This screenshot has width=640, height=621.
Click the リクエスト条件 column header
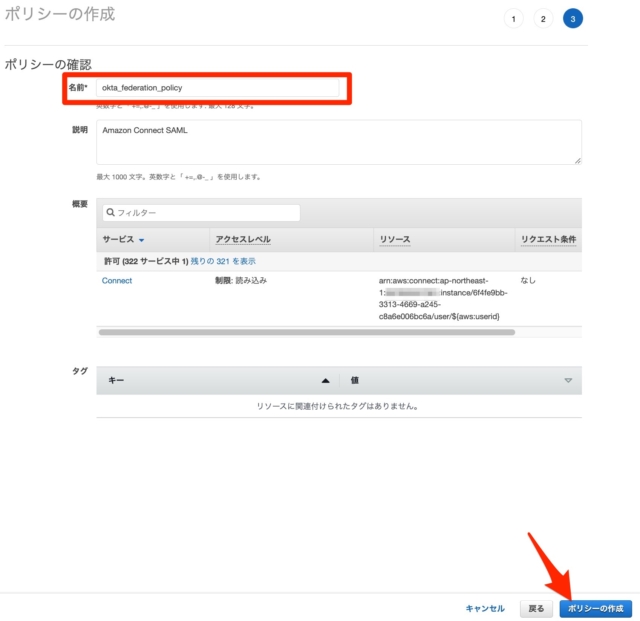(548, 240)
